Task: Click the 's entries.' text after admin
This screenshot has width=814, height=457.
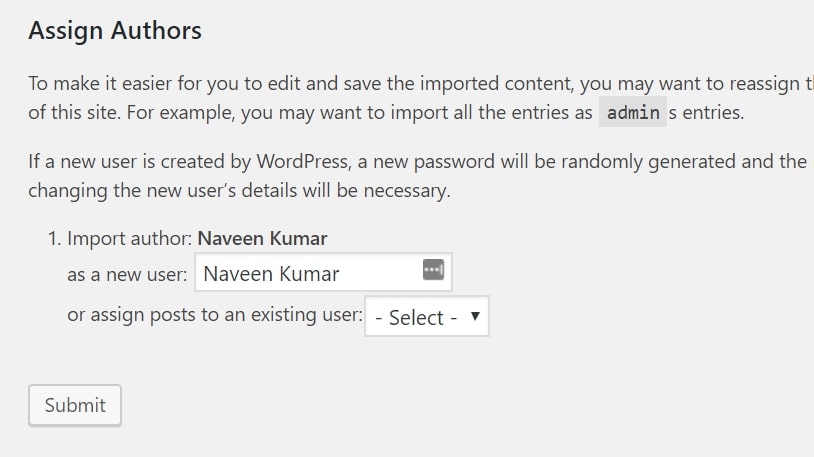Action: (x=706, y=113)
